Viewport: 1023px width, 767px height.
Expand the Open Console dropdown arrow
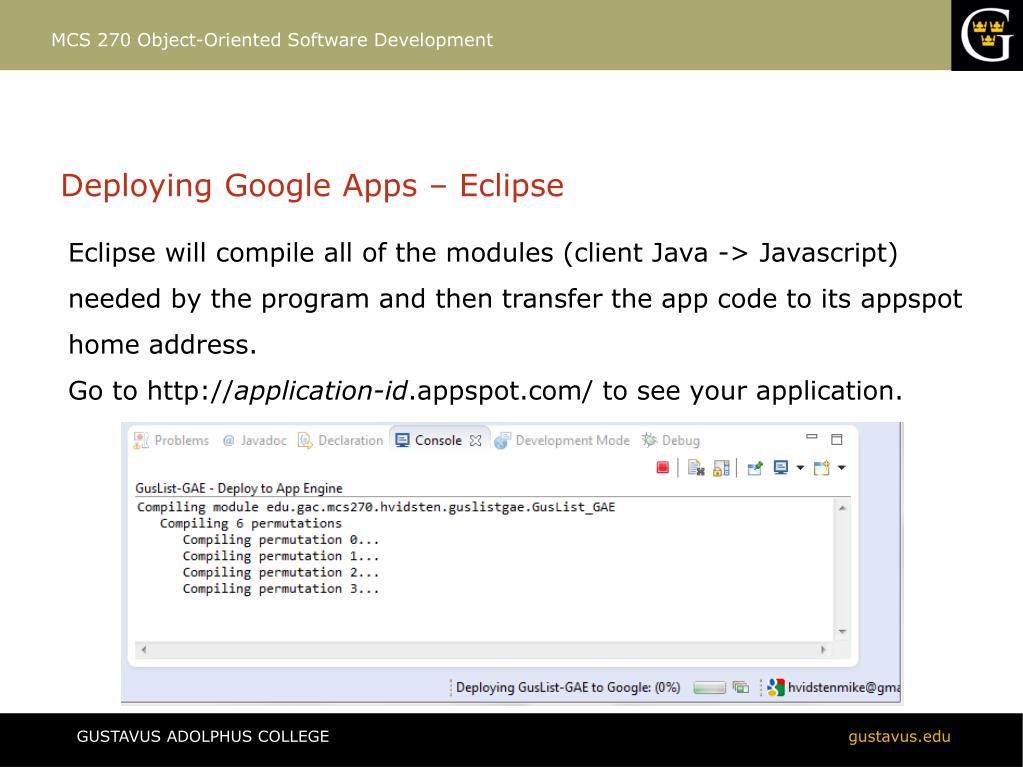click(x=842, y=468)
